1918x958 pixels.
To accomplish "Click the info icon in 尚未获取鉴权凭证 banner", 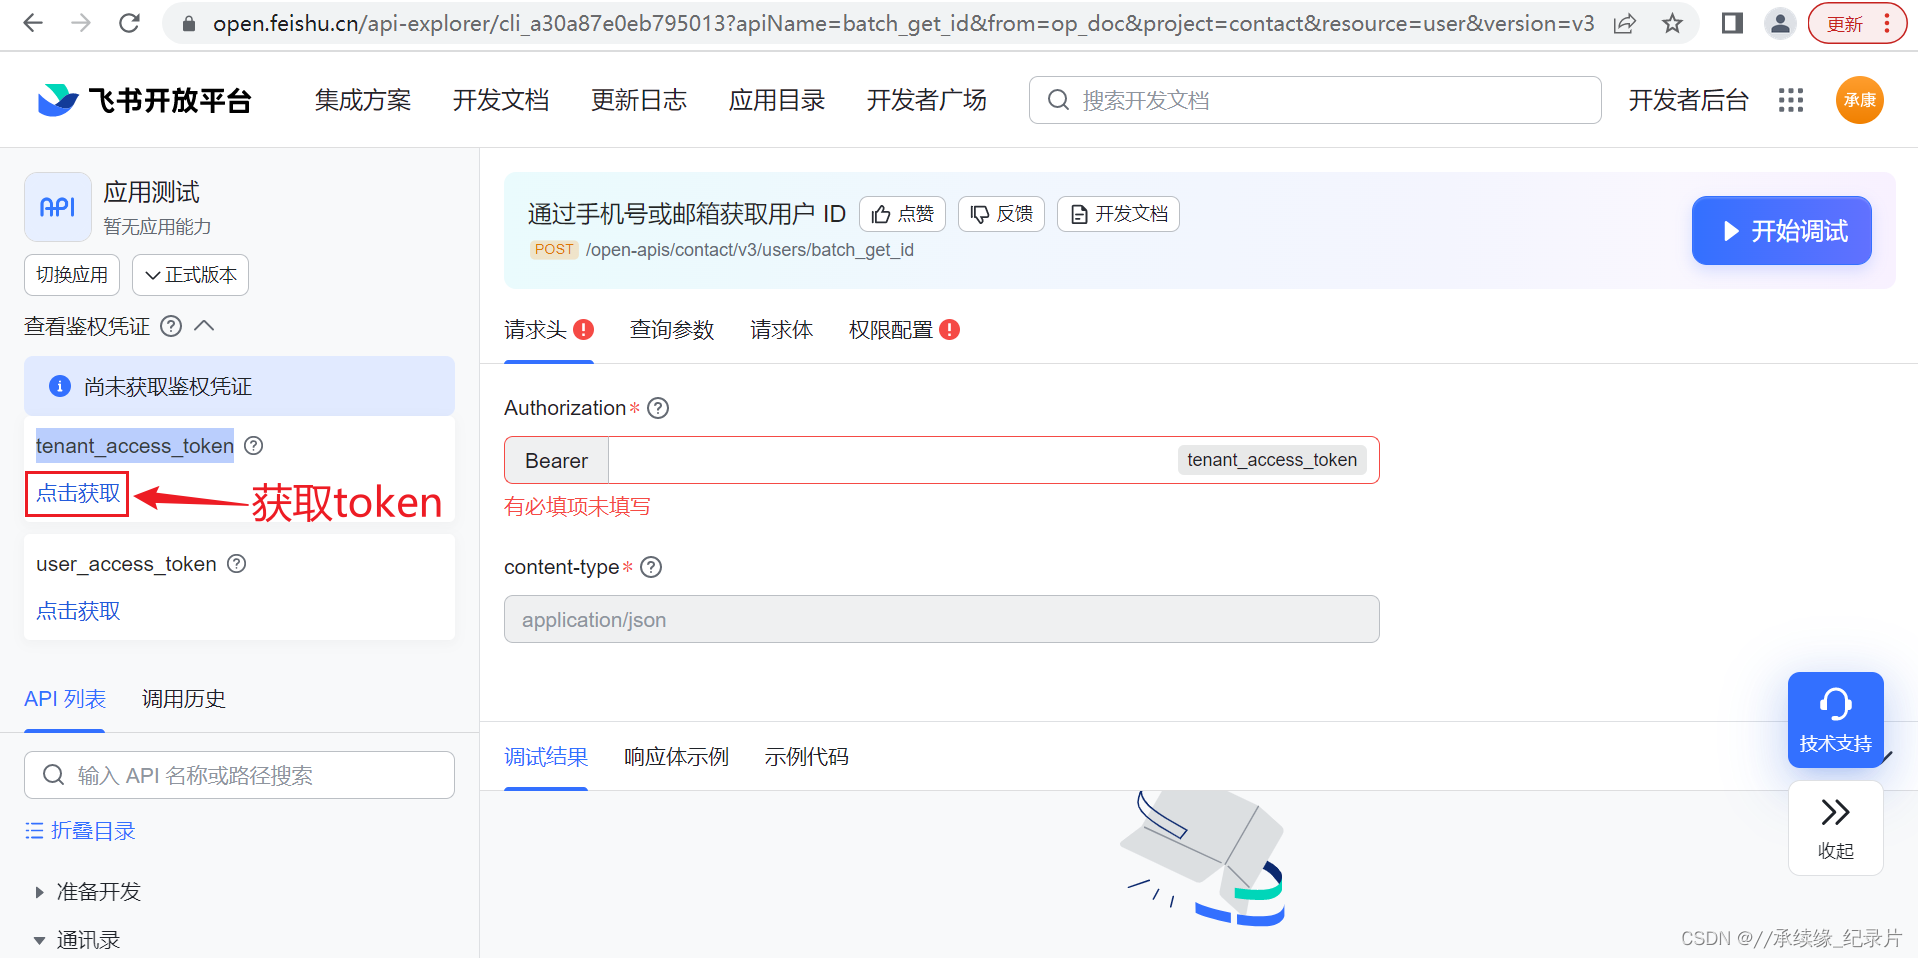I will [60, 386].
